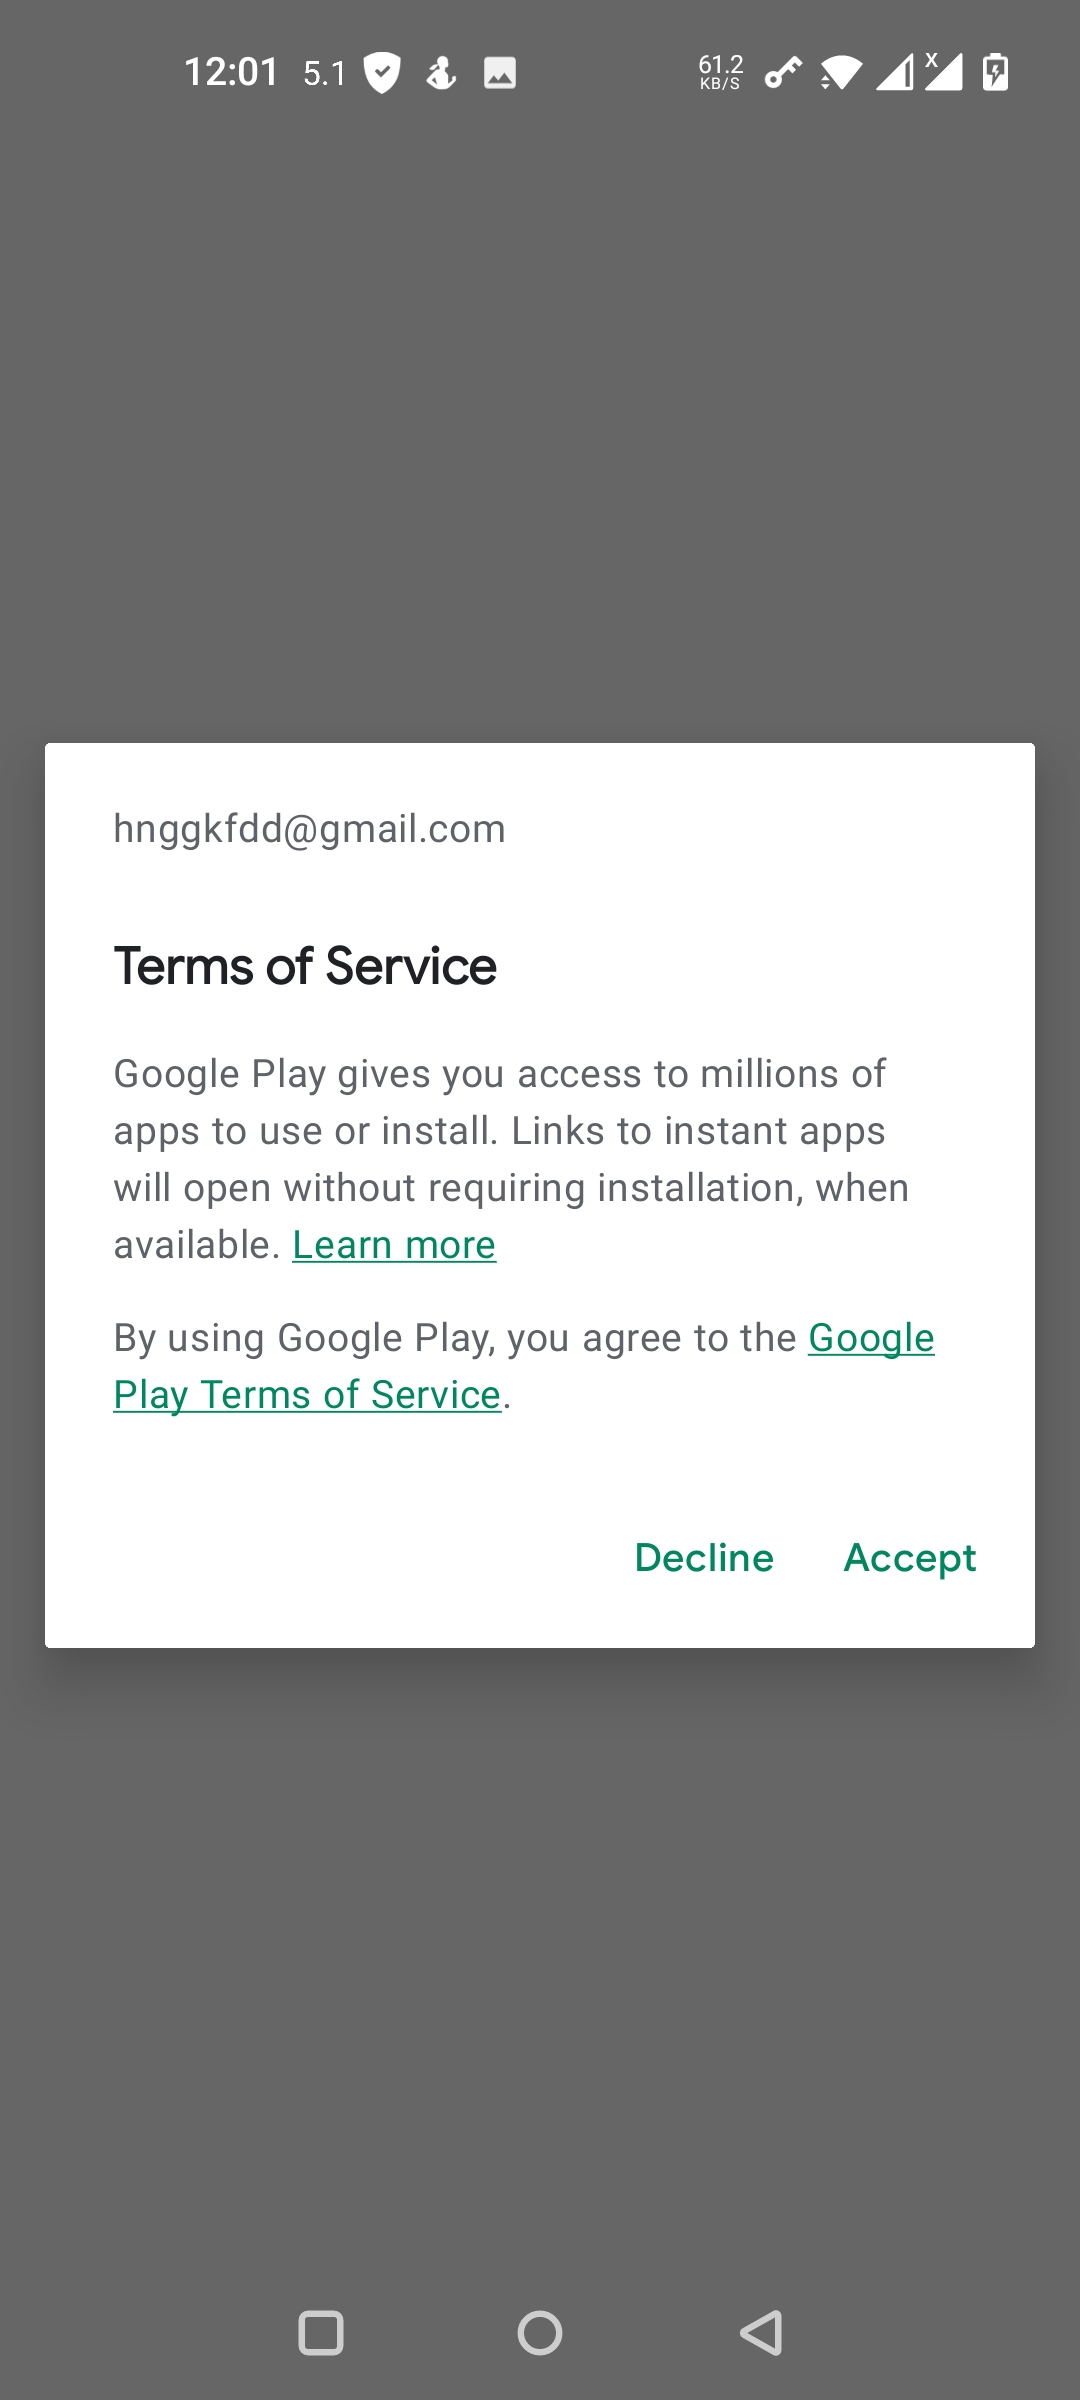Tap the image notification icon in status bar
This screenshot has width=1080, height=2400.
click(x=500, y=73)
